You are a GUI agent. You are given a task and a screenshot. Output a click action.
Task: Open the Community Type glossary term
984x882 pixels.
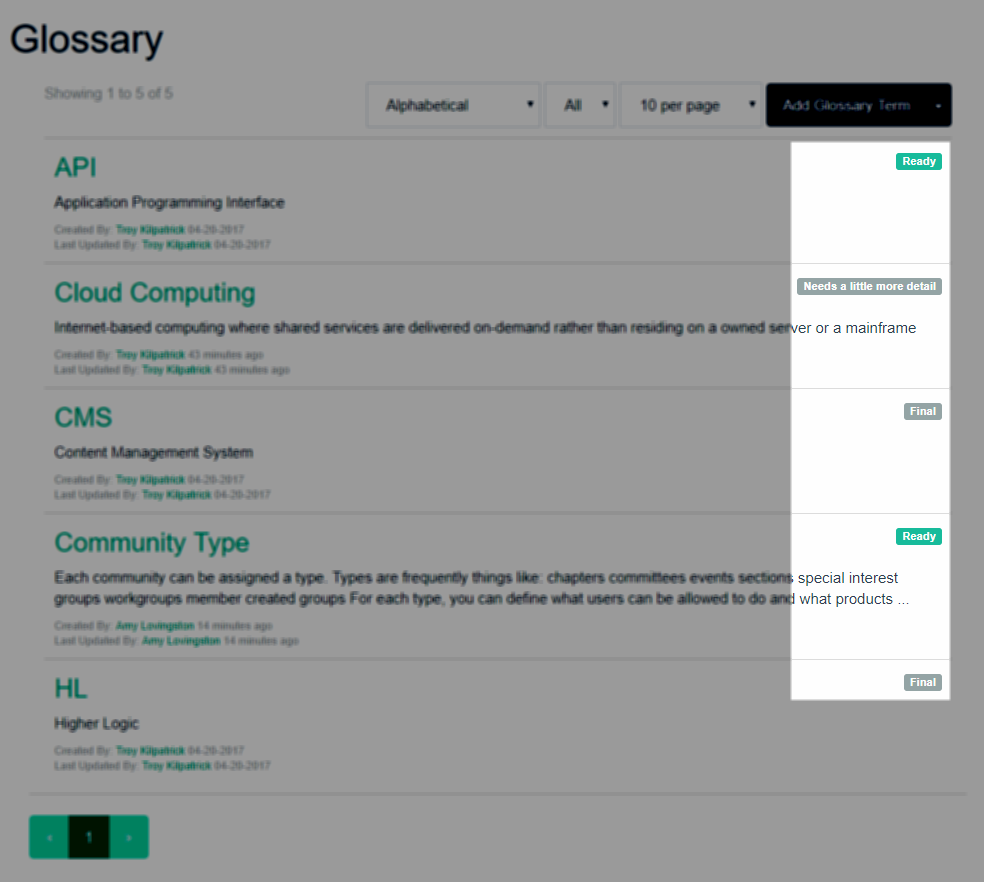151,543
